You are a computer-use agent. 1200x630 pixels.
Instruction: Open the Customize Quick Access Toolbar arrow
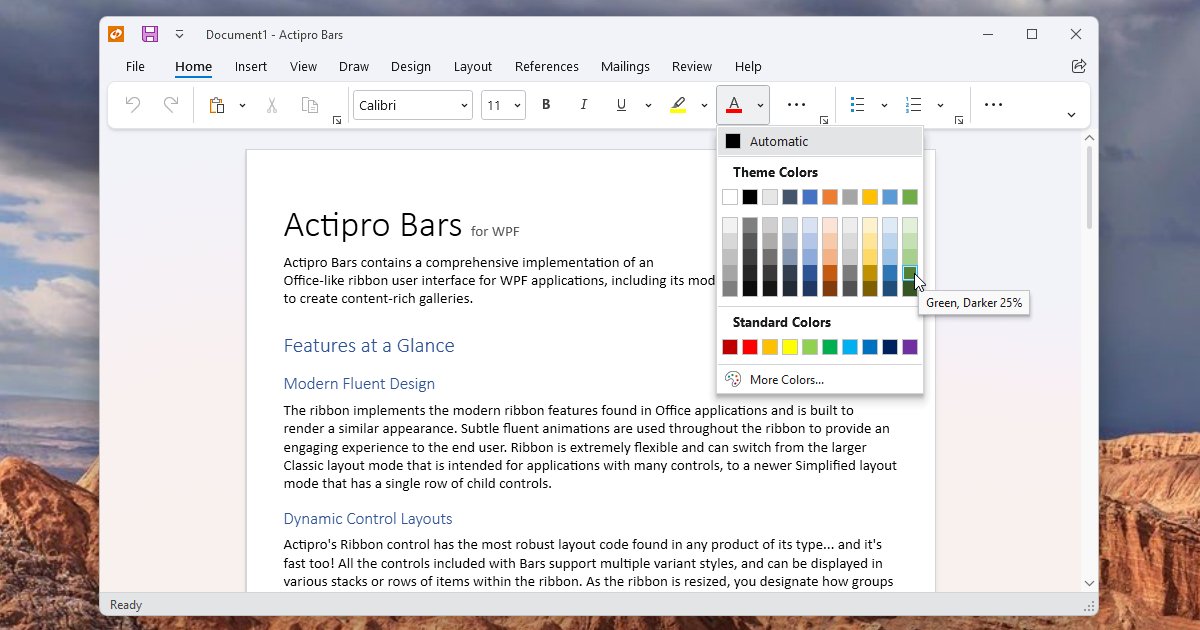[x=179, y=34]
